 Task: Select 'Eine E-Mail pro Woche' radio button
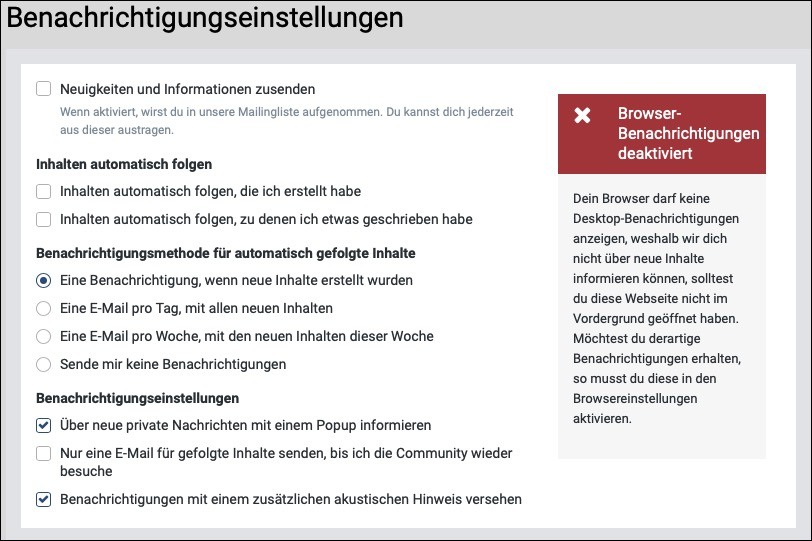(44, 337)
